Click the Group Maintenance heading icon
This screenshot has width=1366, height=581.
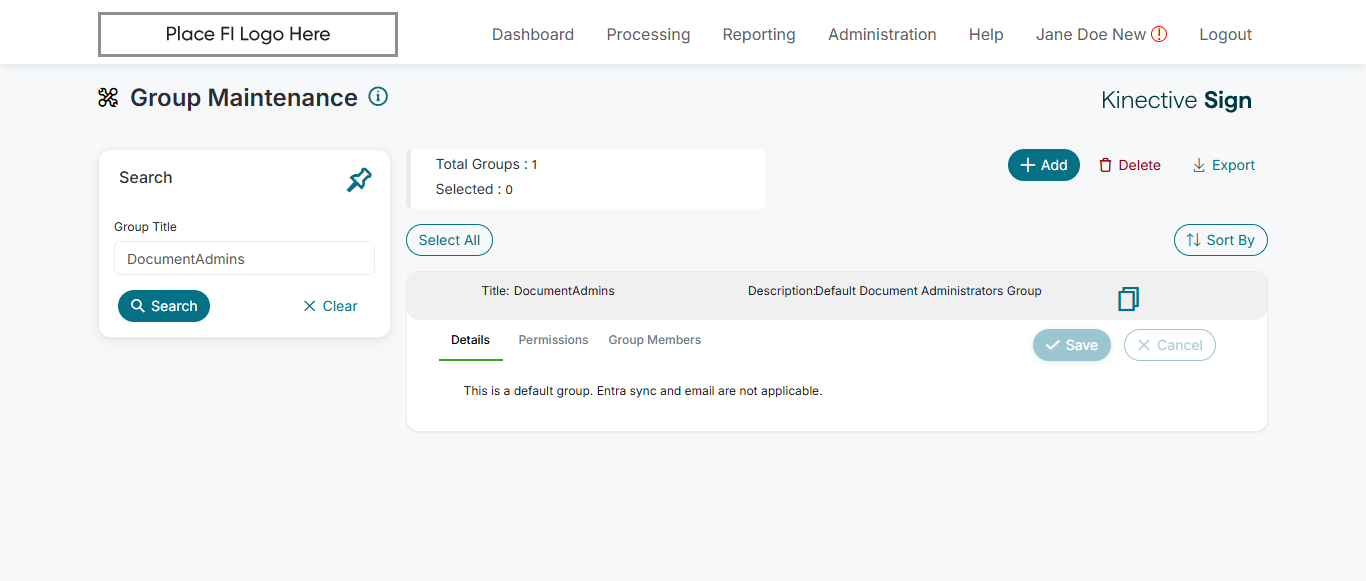108,98
